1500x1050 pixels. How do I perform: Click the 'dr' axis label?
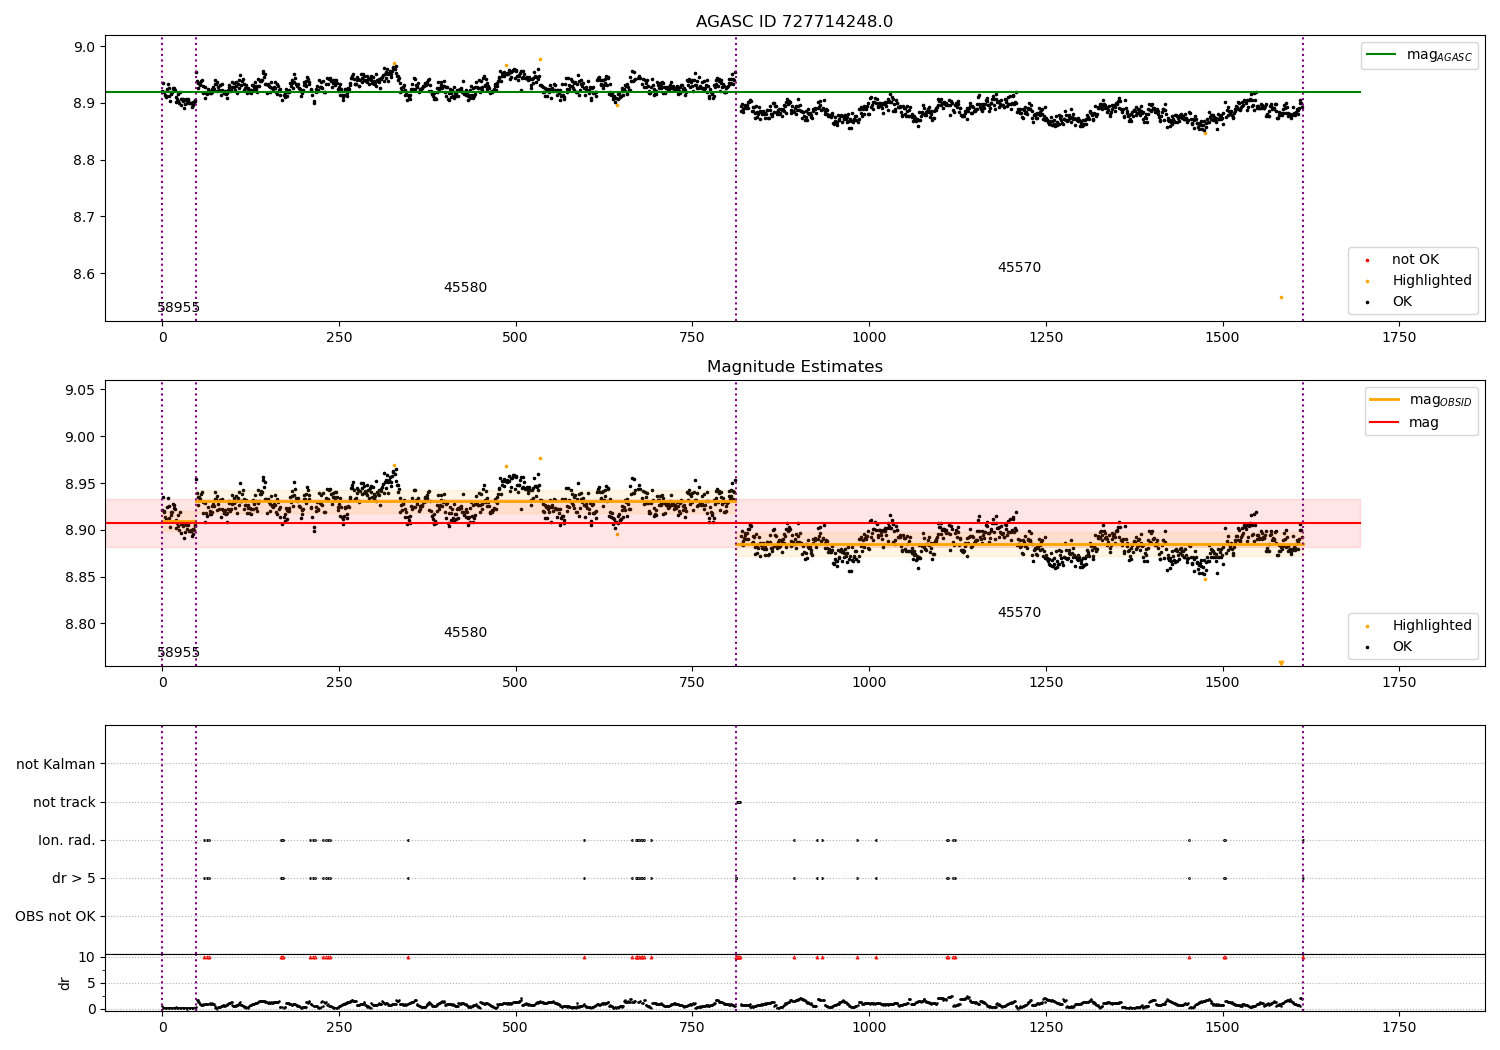tap(65, 983)
